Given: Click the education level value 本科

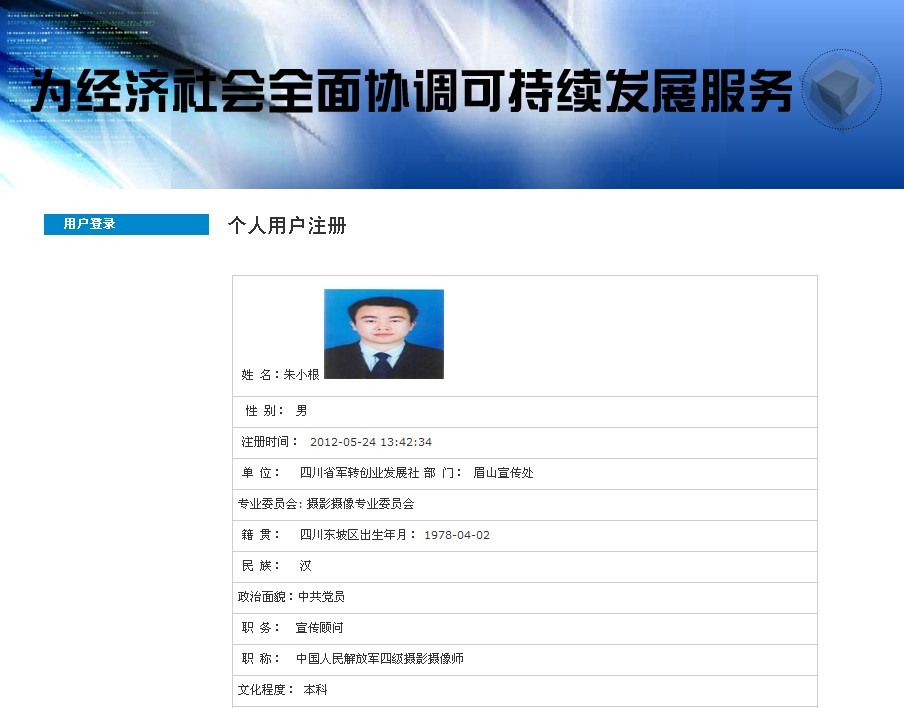Looking at the screenshot, I should click(x=315, y=690).
